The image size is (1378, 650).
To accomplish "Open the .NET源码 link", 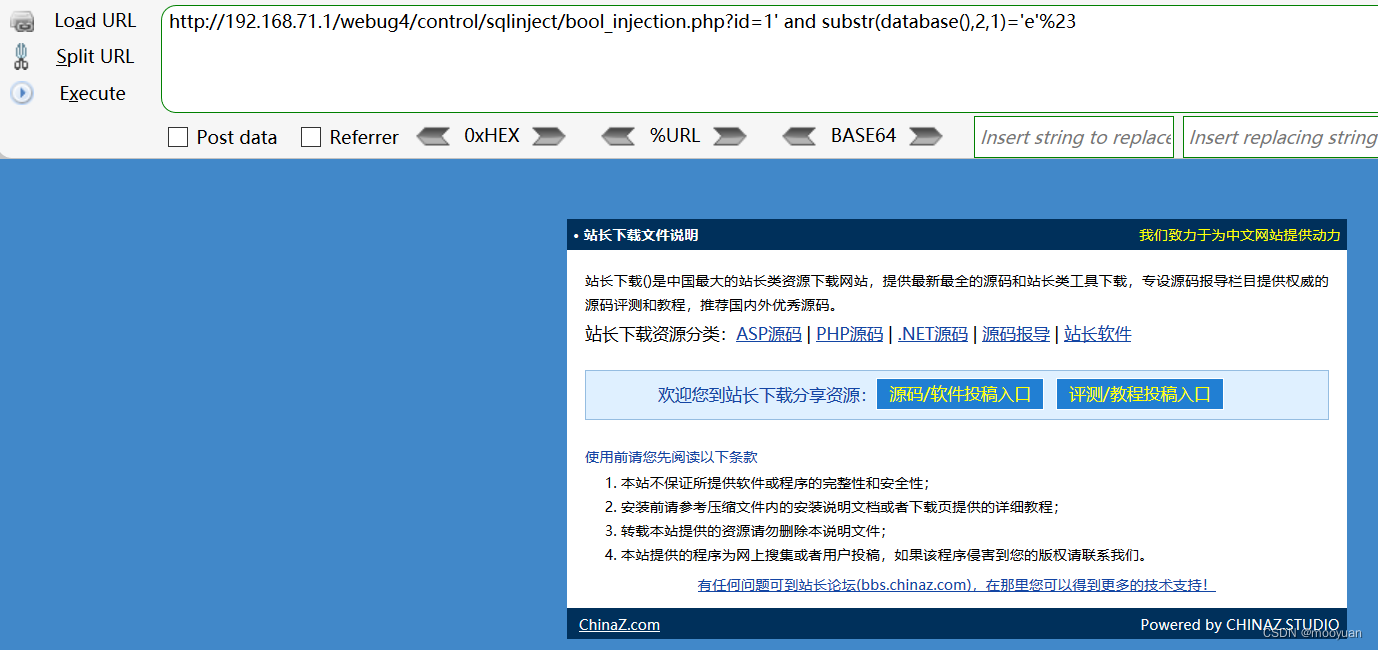I will 933,334.
